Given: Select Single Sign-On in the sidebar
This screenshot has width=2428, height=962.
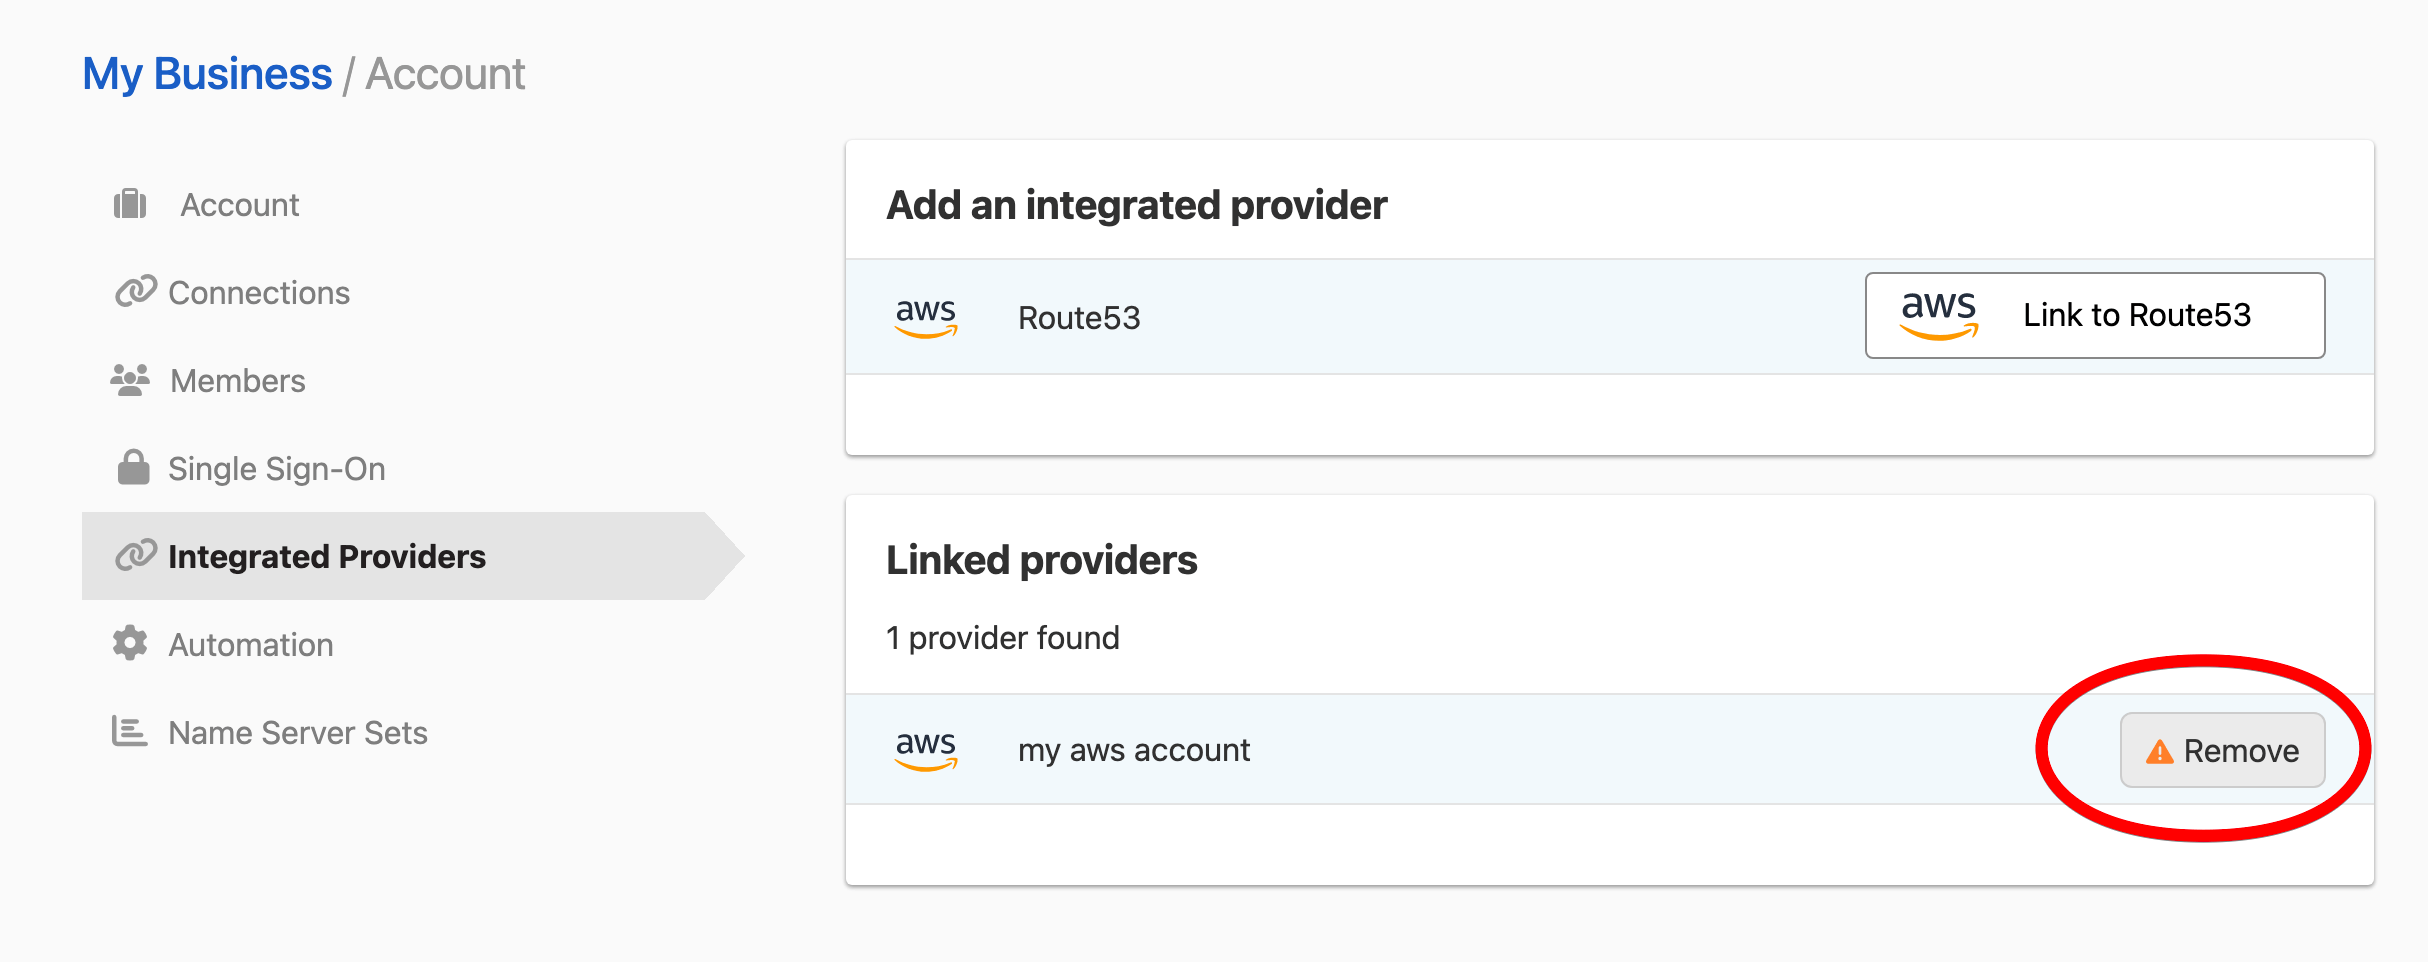Looking at the screenshot, I should (x=277, y=469).
